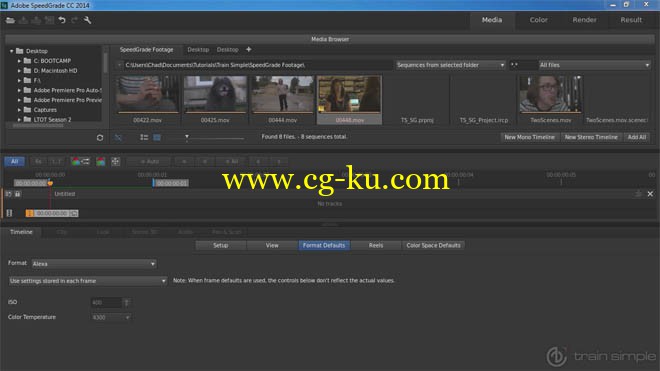
Task: Click the loop icon right of bottom timecode
Action: tap(74, 214)
